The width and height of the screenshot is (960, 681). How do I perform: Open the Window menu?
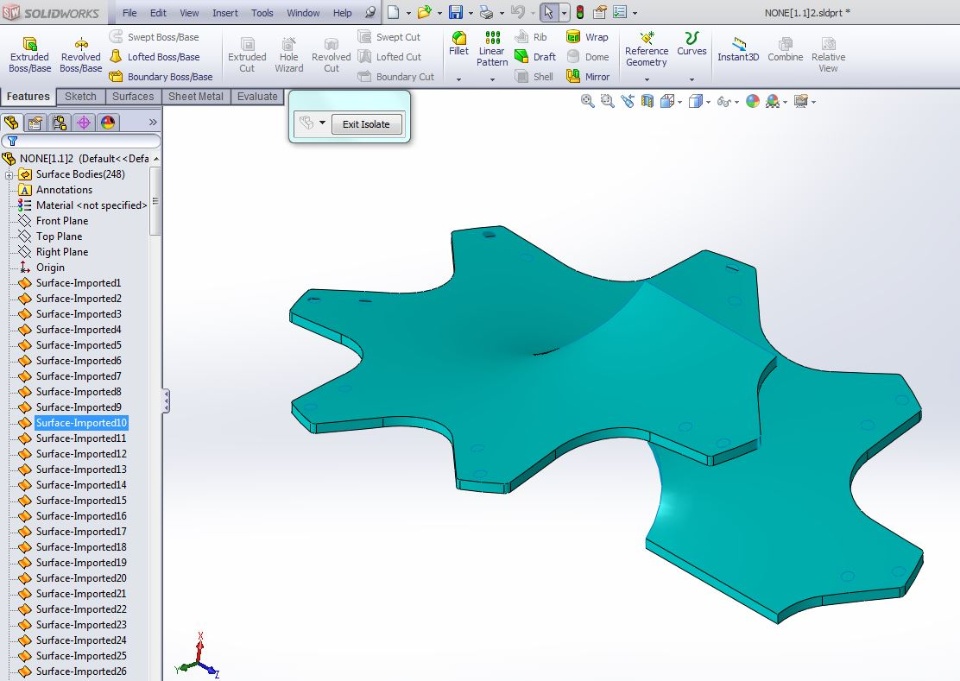(x=303, y=13)
